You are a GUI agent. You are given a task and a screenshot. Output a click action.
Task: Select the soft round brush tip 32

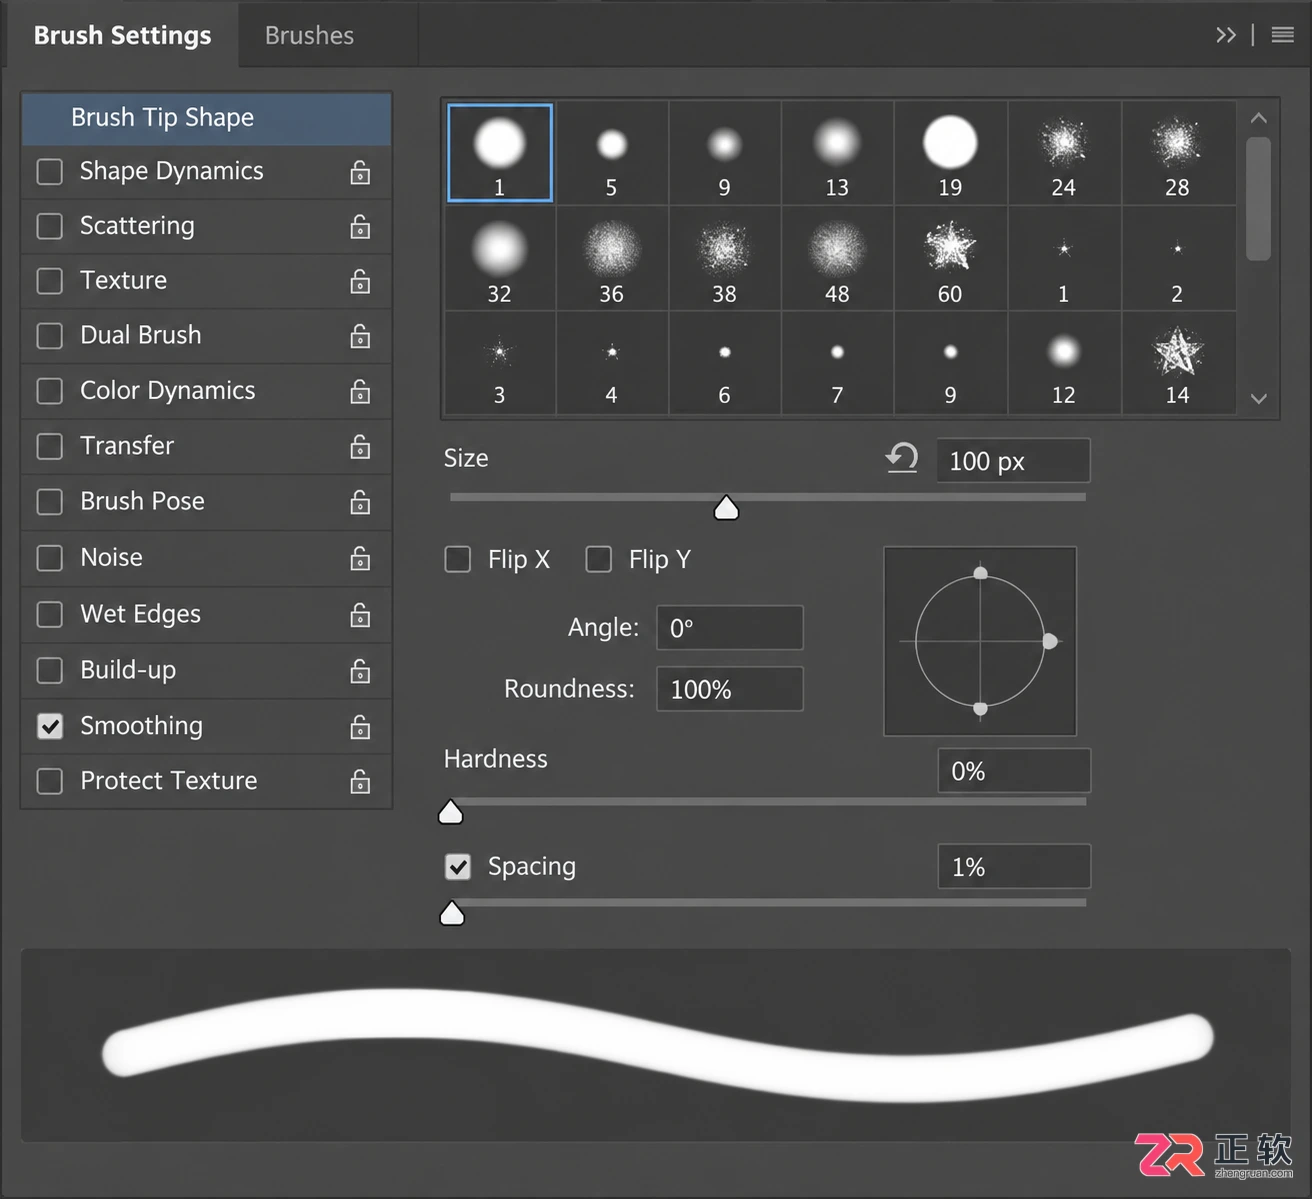pyautogui.click(x=499, y=259)
